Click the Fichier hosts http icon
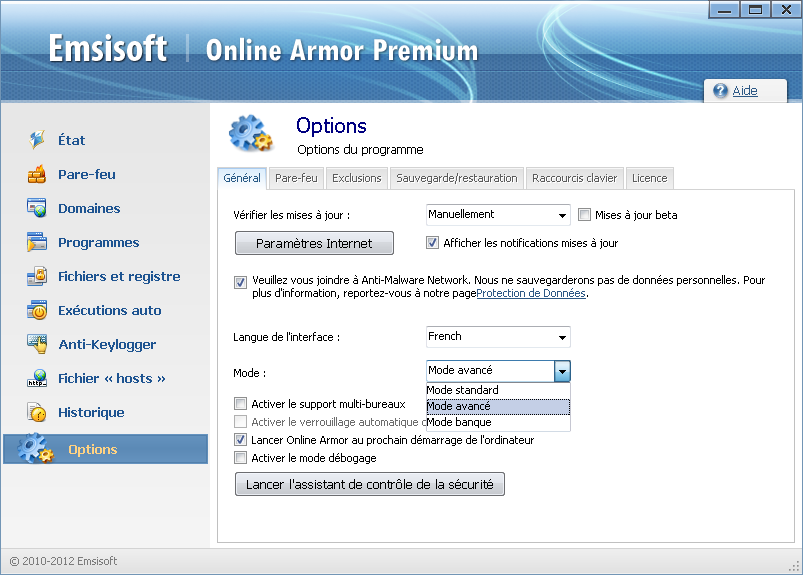This screenshot has width=803, height=575. tap(37, 378)
